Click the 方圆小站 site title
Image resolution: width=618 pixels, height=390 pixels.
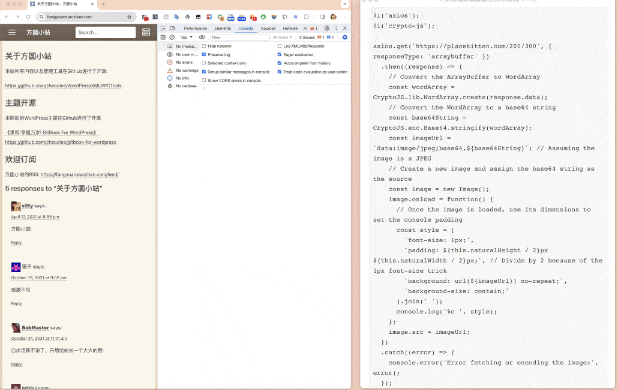(38, 32)
